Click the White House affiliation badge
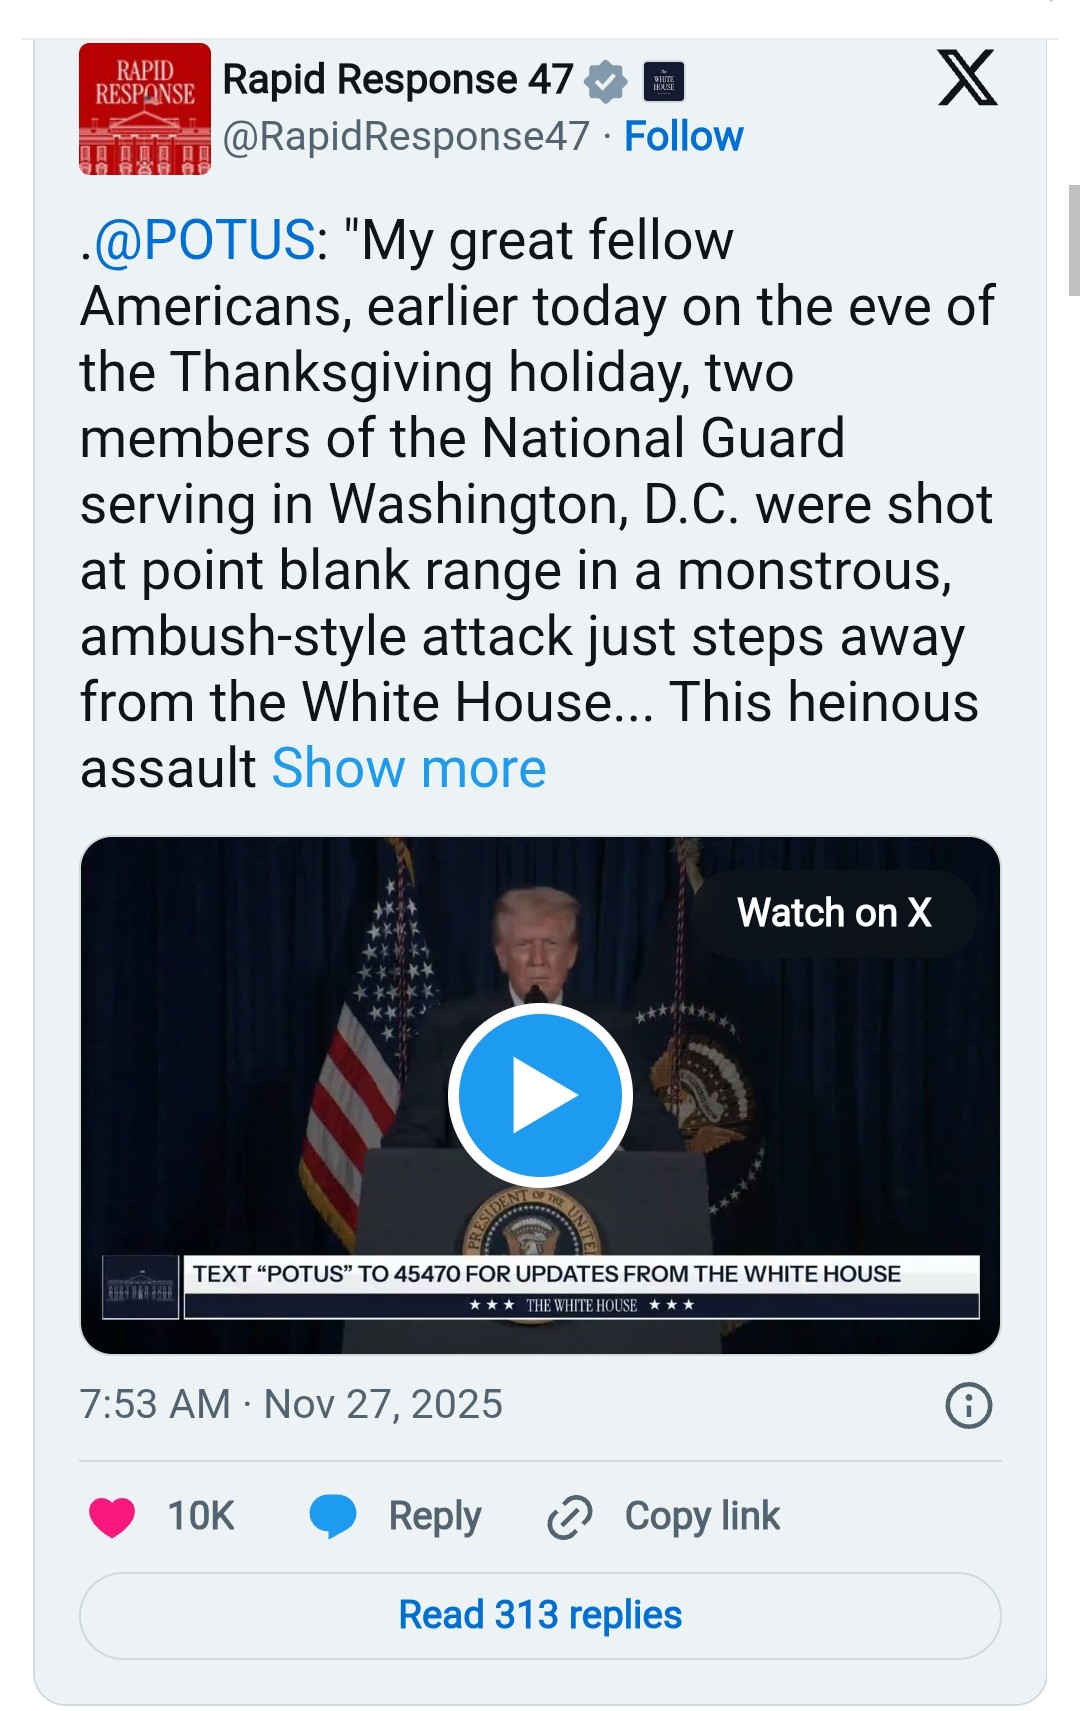Screen dimensions: 1080x1711 664,81
